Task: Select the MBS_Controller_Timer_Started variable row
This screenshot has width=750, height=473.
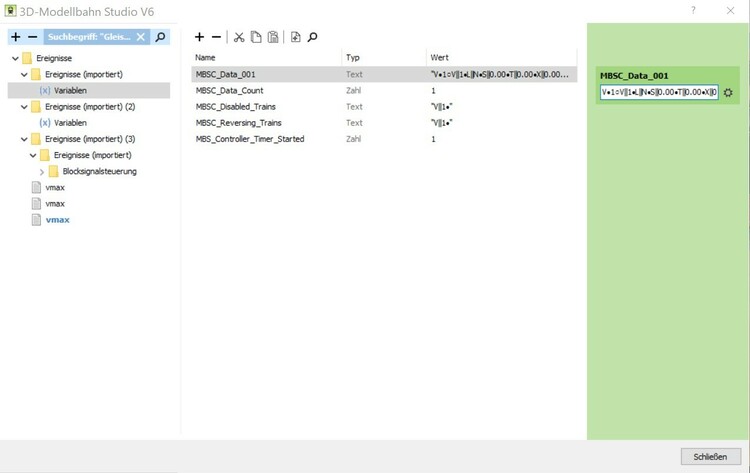Action: 384,139
